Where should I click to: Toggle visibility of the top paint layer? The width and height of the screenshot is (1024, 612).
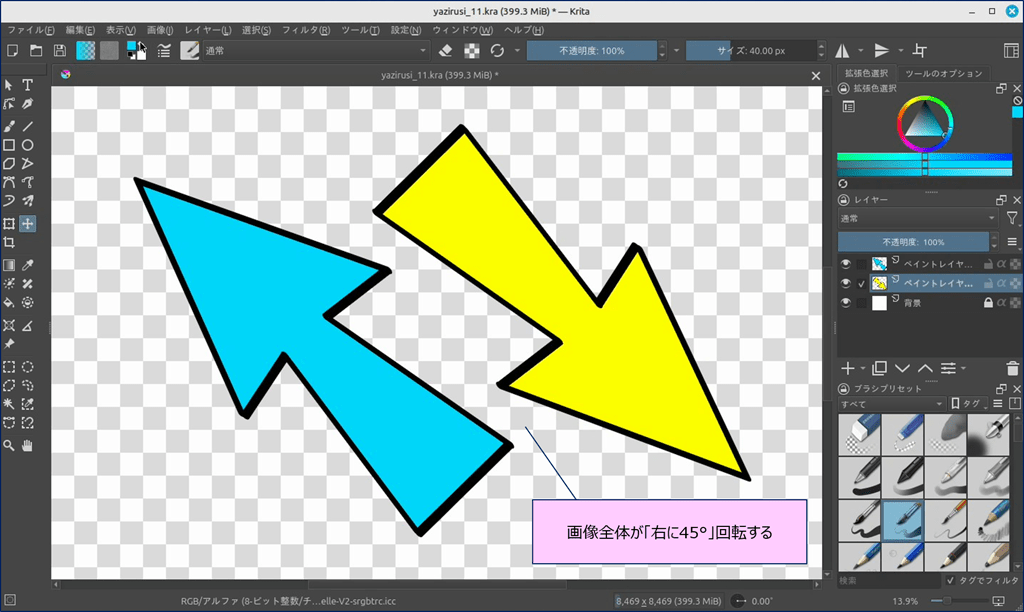(x=846, y=264)
